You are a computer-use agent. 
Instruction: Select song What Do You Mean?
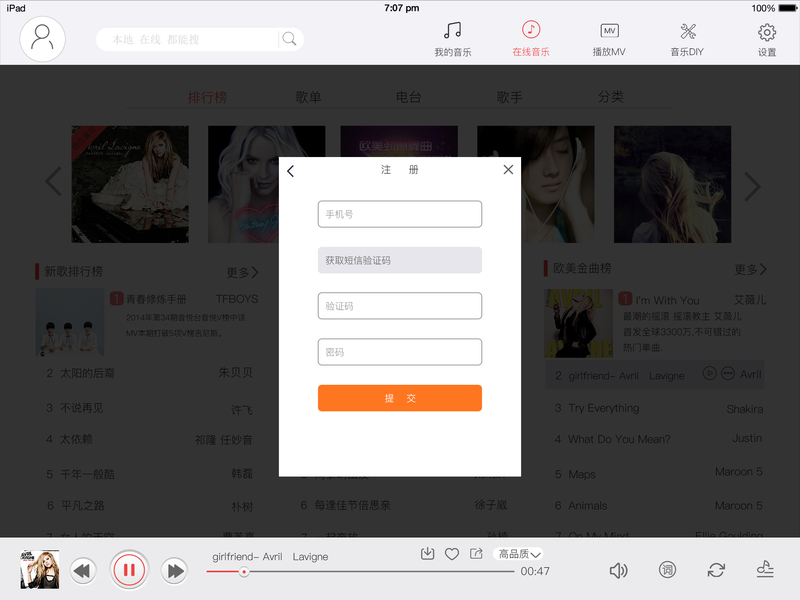click(619, 439)
